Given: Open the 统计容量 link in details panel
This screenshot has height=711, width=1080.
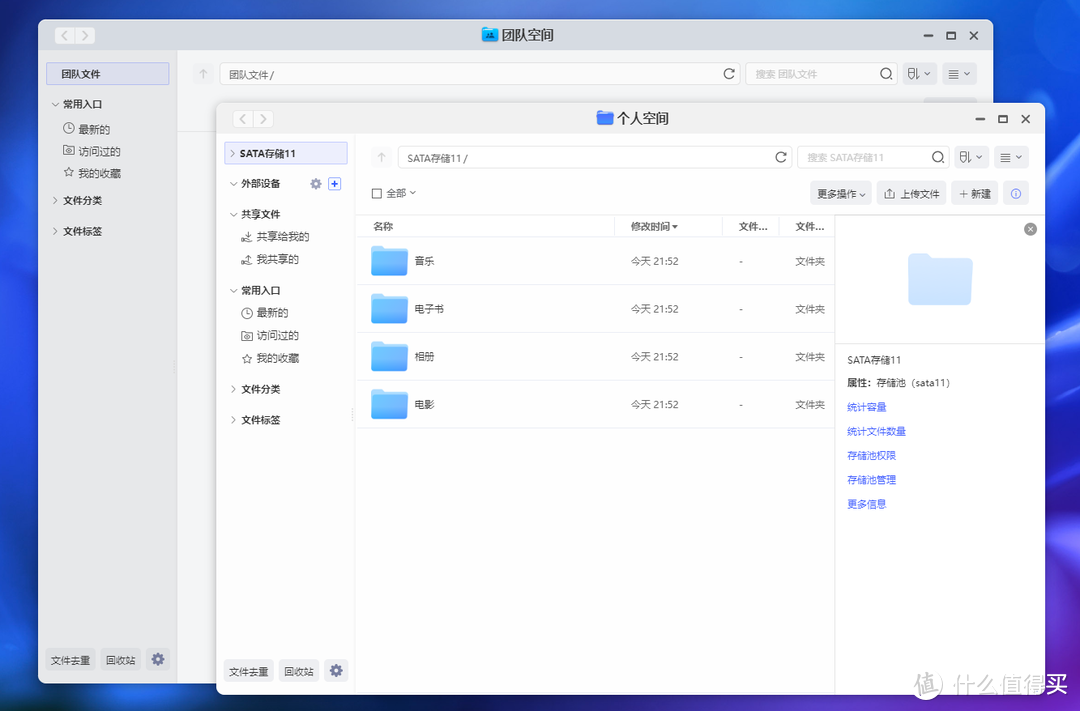Looking at the screenshot, I should point(866,407).
